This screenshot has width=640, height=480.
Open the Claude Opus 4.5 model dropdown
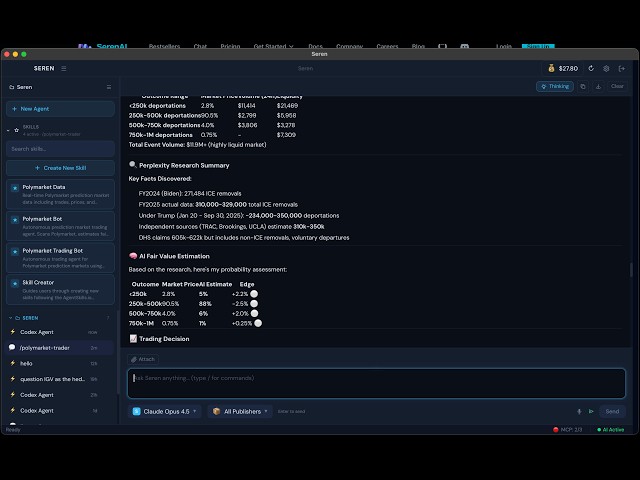click(x=165, y=411)
